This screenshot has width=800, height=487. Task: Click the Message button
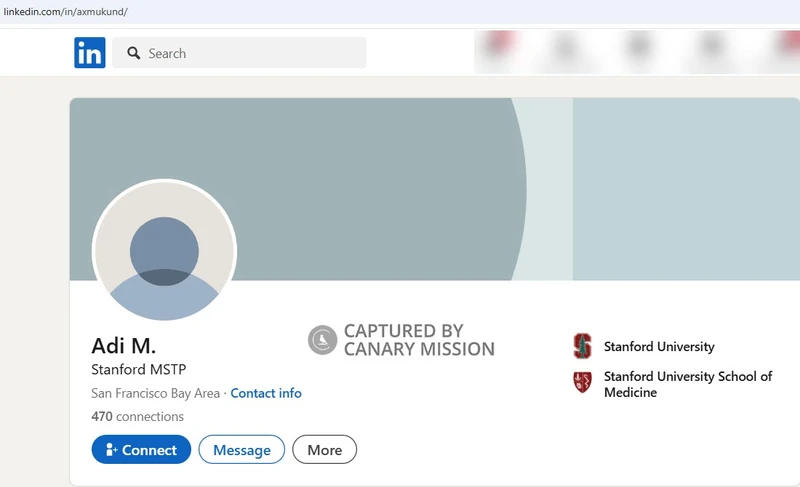point(242,449)
